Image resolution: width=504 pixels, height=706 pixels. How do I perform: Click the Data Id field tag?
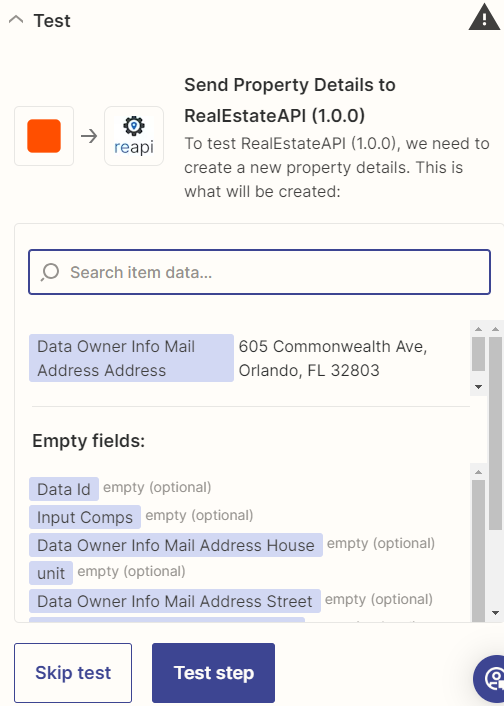64,489
